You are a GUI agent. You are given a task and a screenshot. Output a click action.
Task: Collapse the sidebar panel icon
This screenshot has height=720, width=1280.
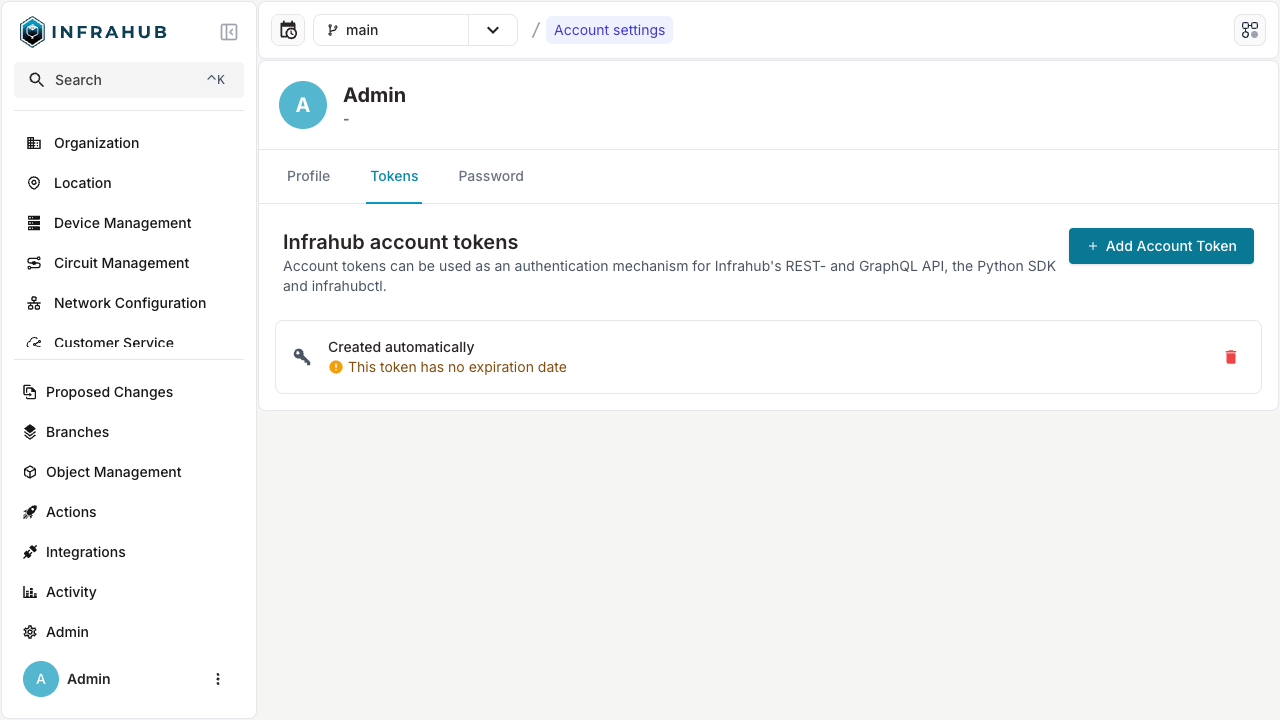pyautogui.click(x=229, y=32)
